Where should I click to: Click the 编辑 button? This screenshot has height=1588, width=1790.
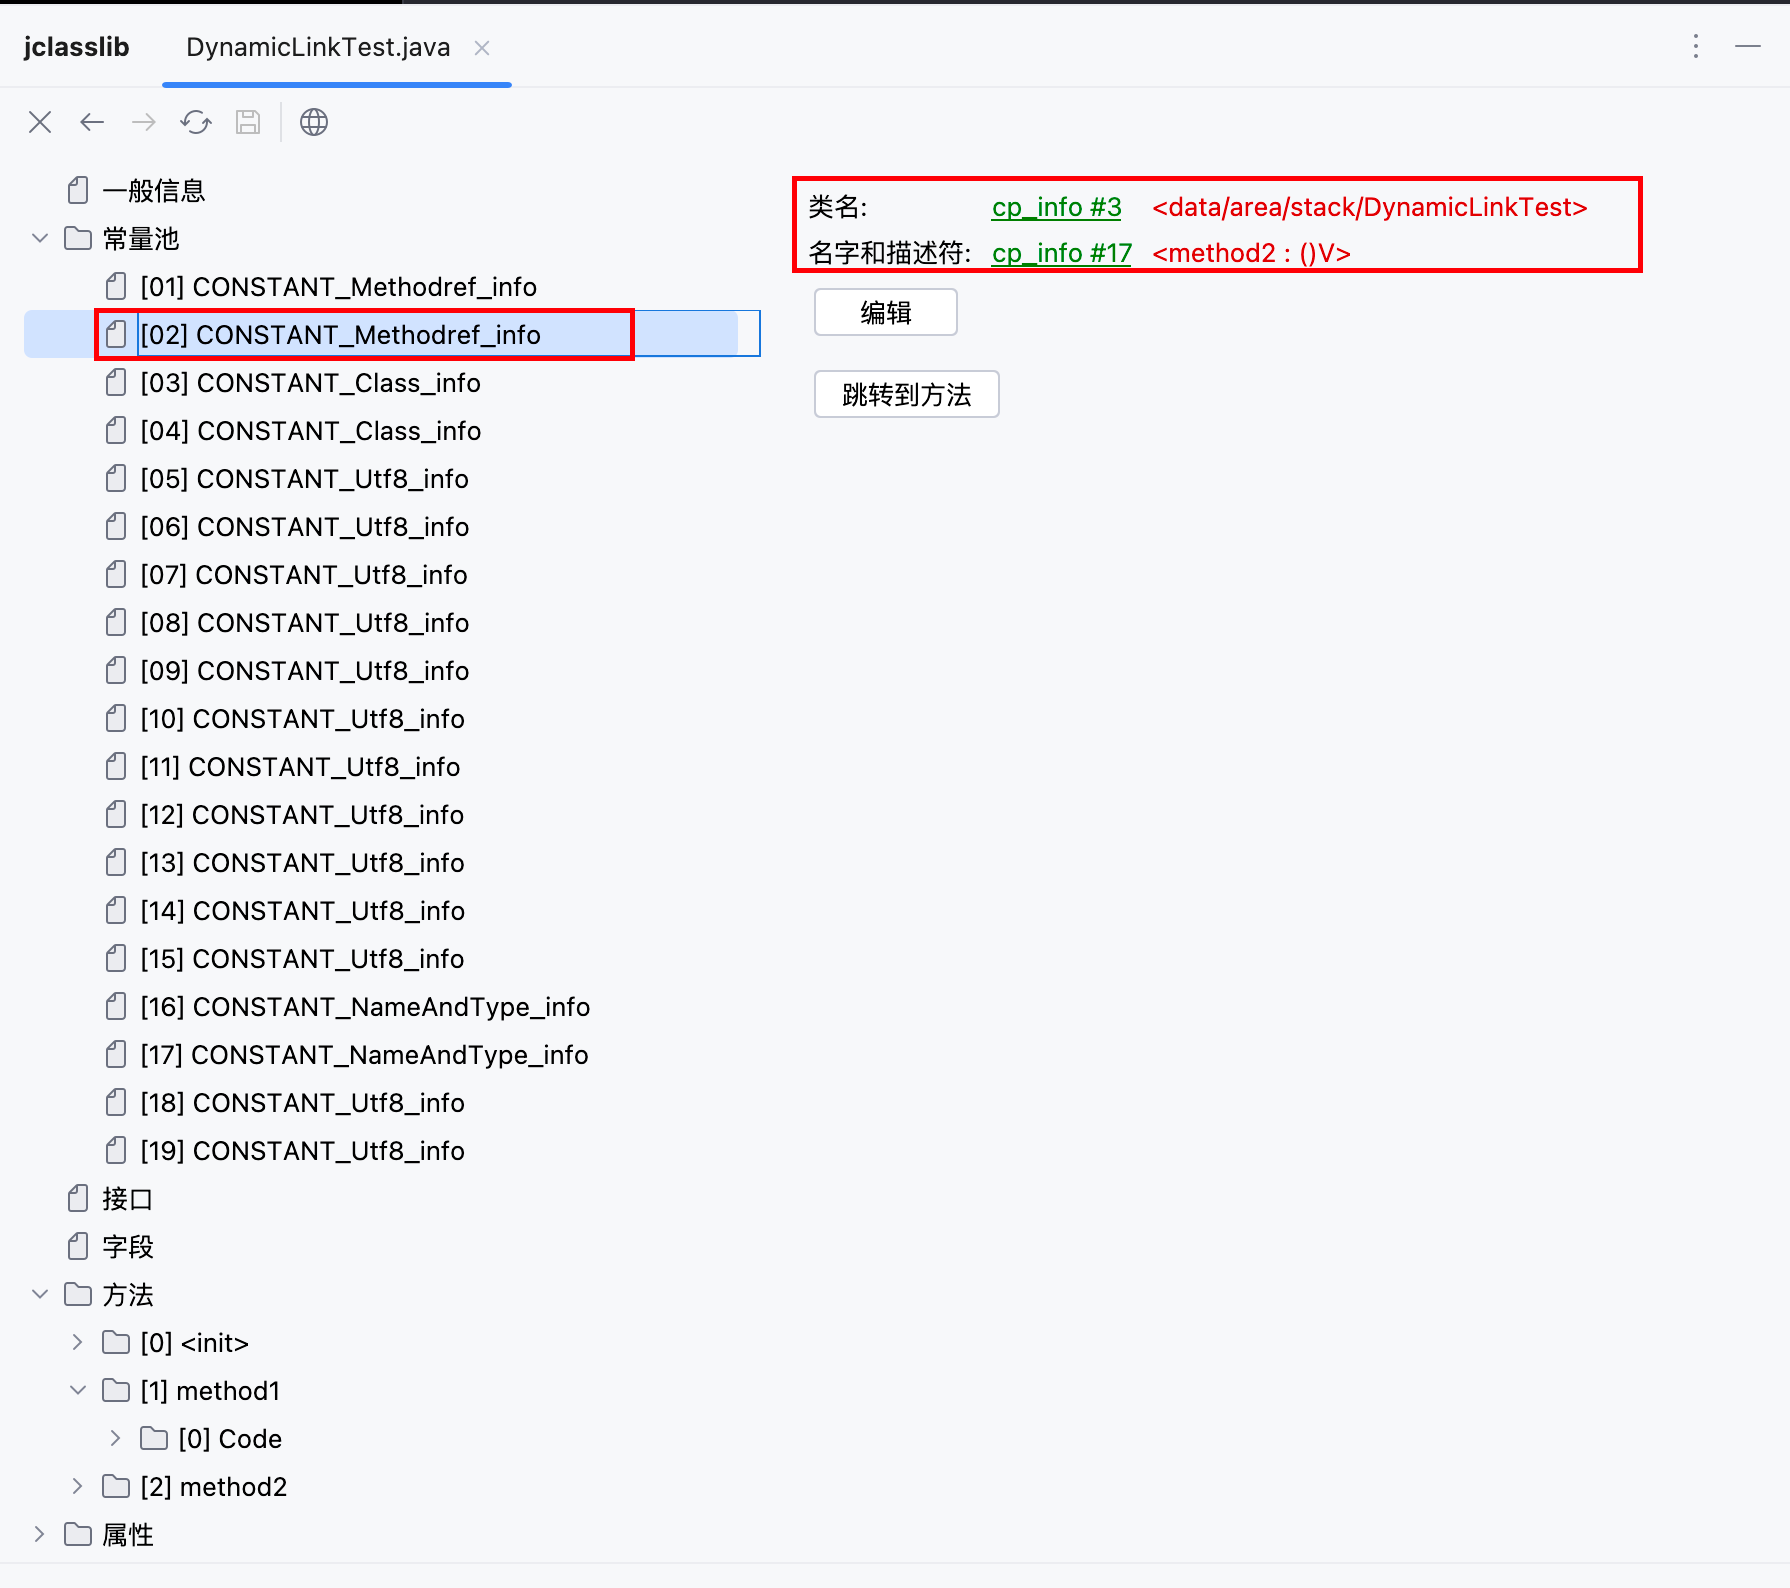[x=886, y=312]
